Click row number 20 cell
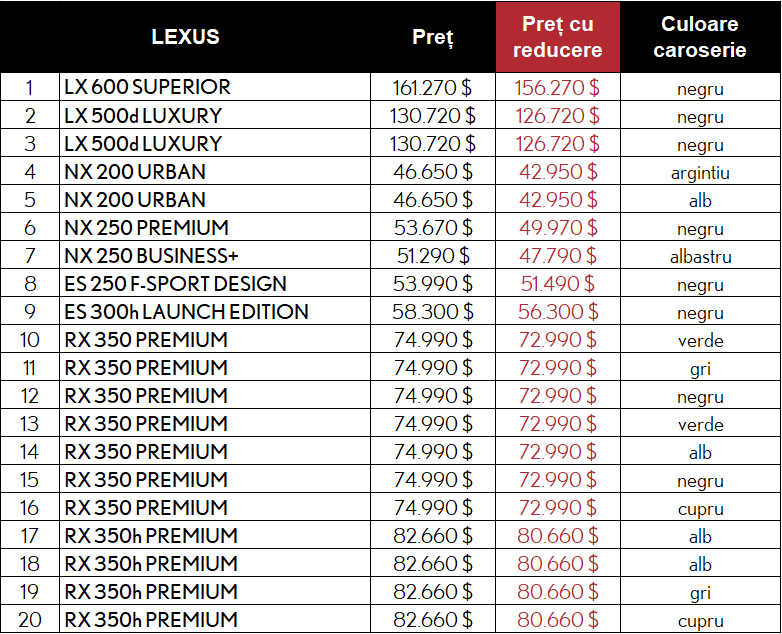The image size is (782, 634). (x=30, y=619)
